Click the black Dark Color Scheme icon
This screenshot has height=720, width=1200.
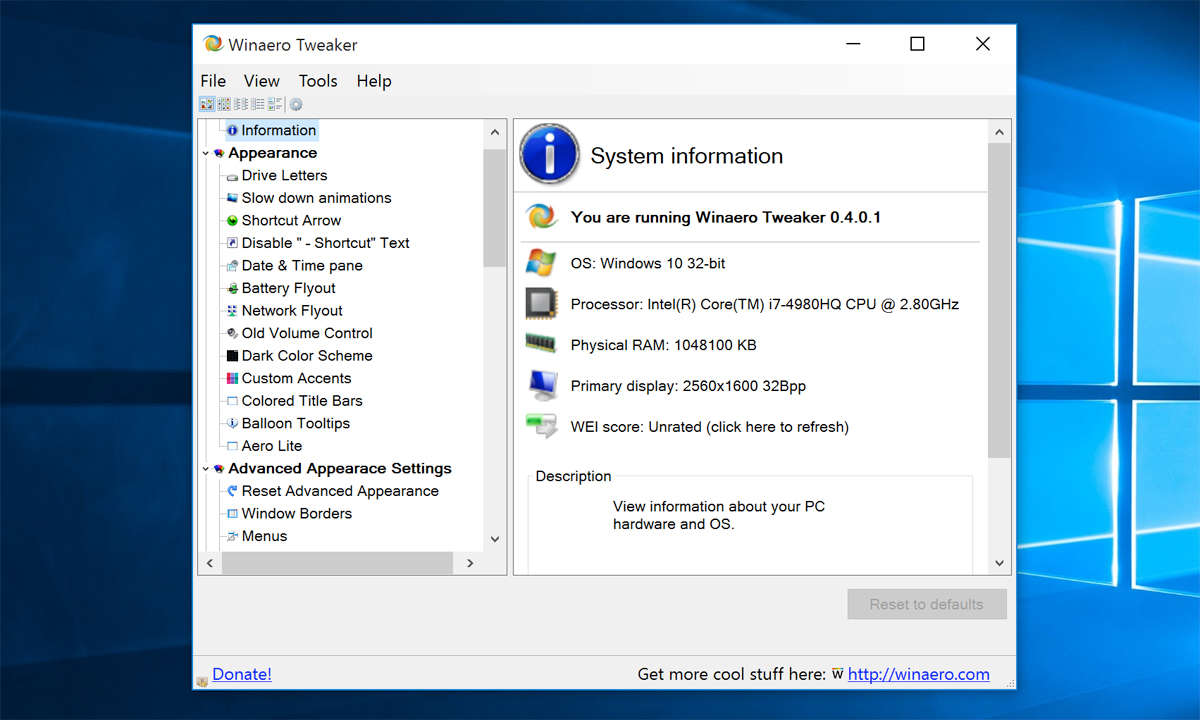point(232,356)
